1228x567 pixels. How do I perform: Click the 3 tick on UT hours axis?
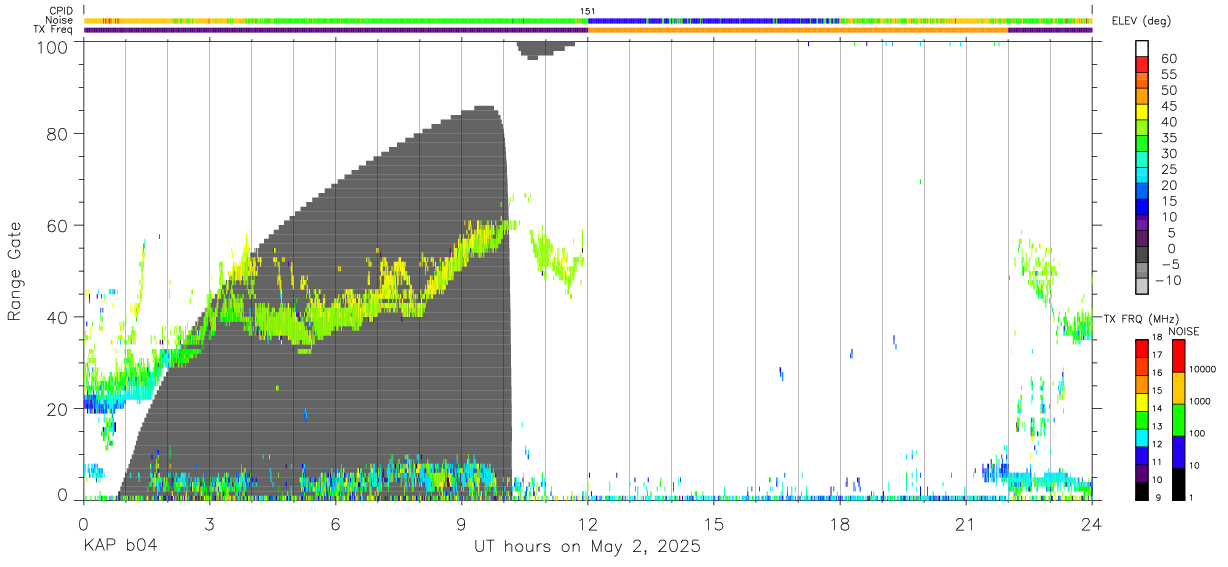click(x=209, y=523)
